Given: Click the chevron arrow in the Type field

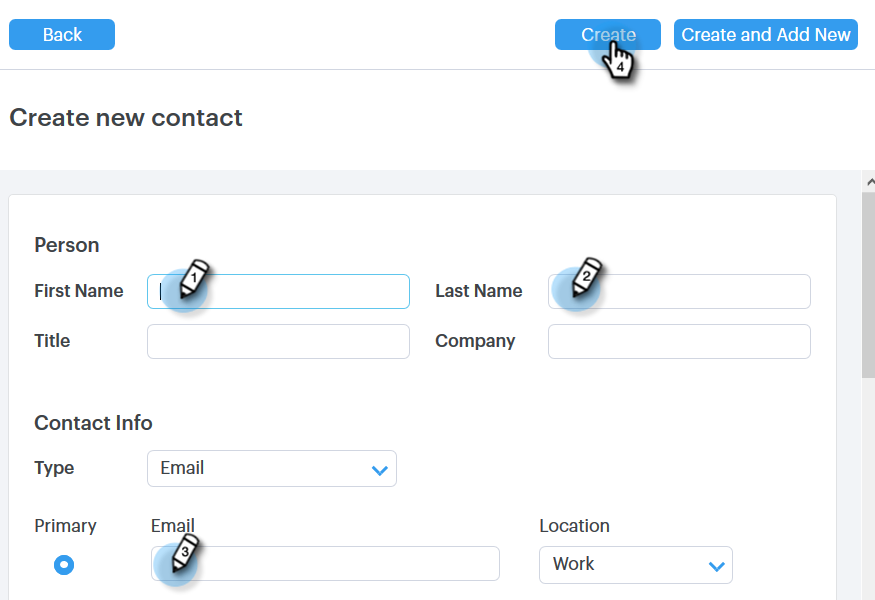Looking at the screenshot, I should click(379, 469).
